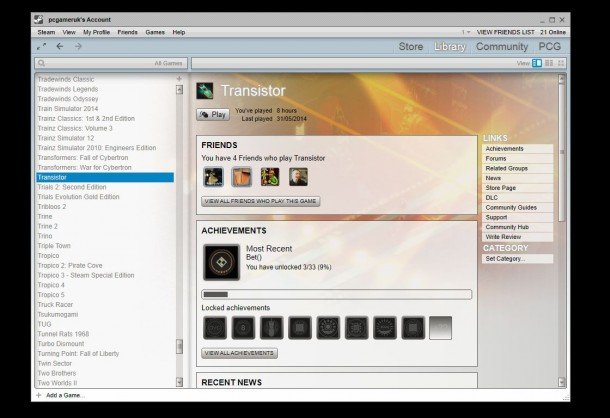Click details pane scrollbar up arrow

(x=561, y=79)
